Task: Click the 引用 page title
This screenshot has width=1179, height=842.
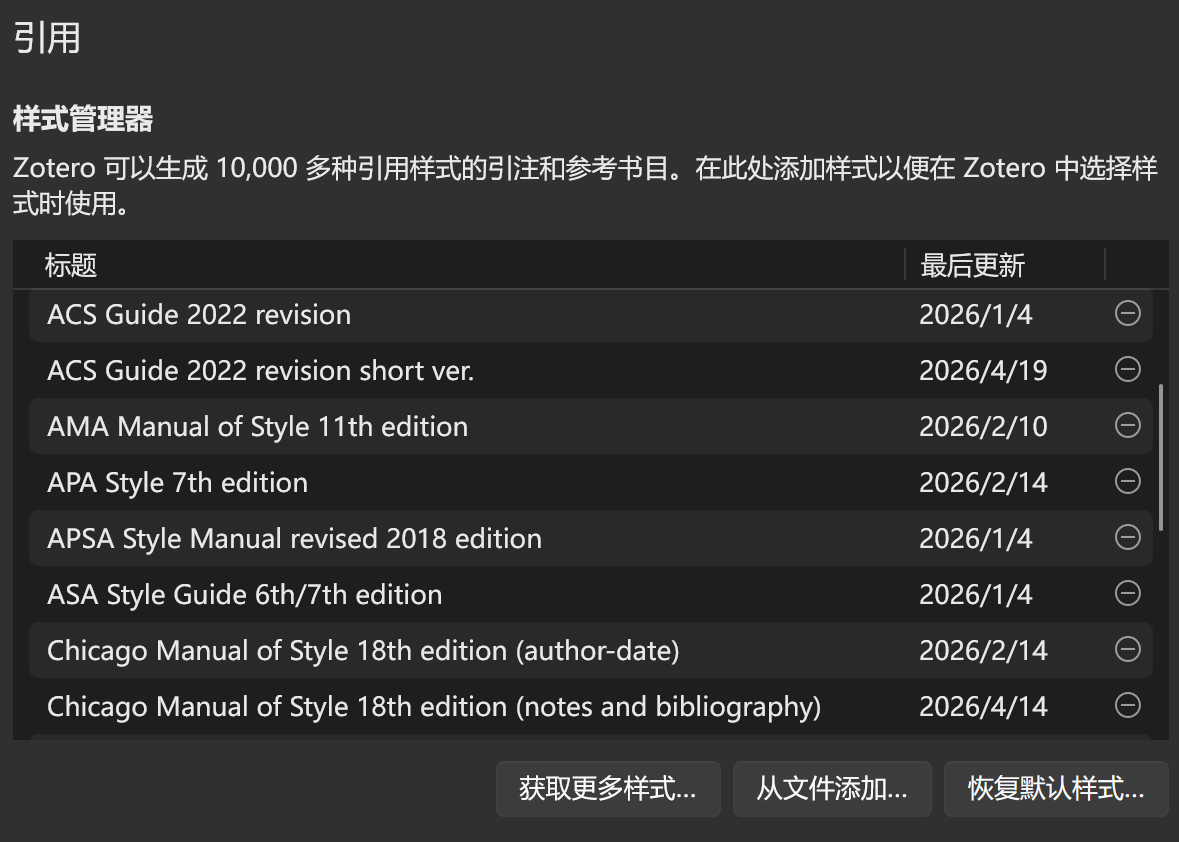Action: pyautogui.click(x=47, y=38)
